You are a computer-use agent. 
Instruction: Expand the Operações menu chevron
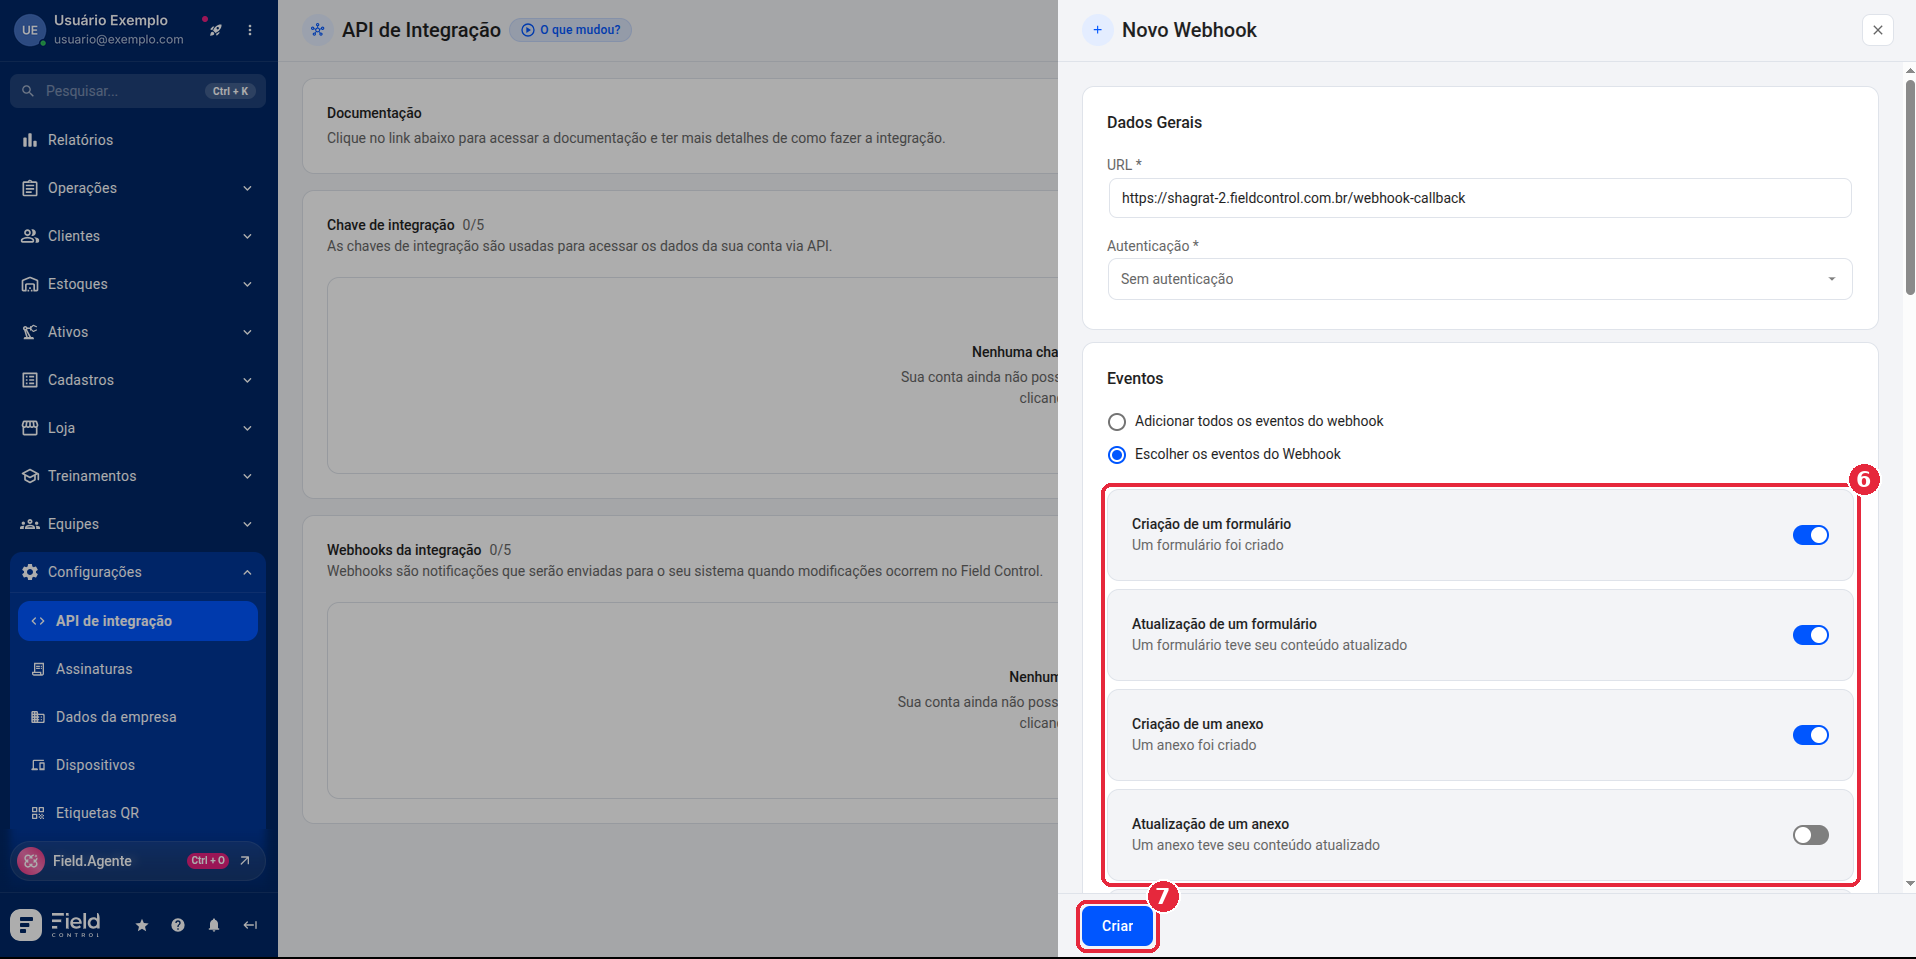coord(247,188)
